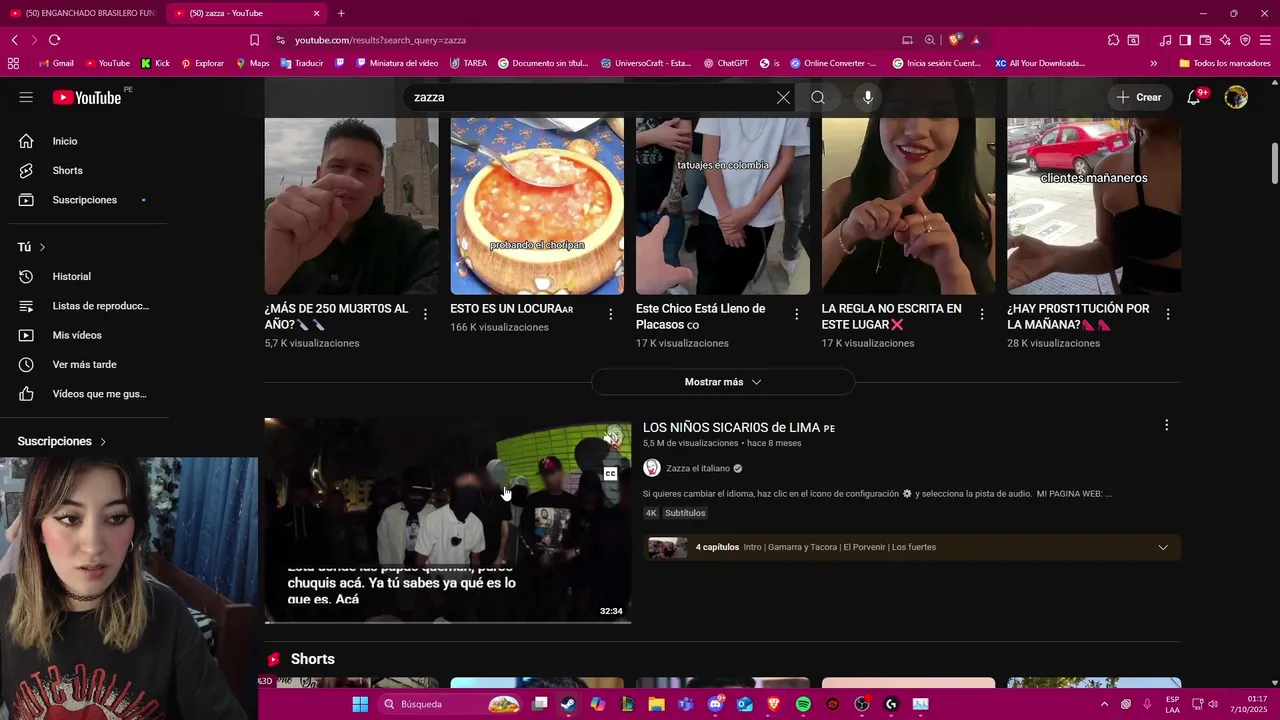Image resolution: width=1280 pixels, height=720 pixels.
Task: Open the ENGANCHADO BRASILERO browser tab
Action: [x=82, y=13]
